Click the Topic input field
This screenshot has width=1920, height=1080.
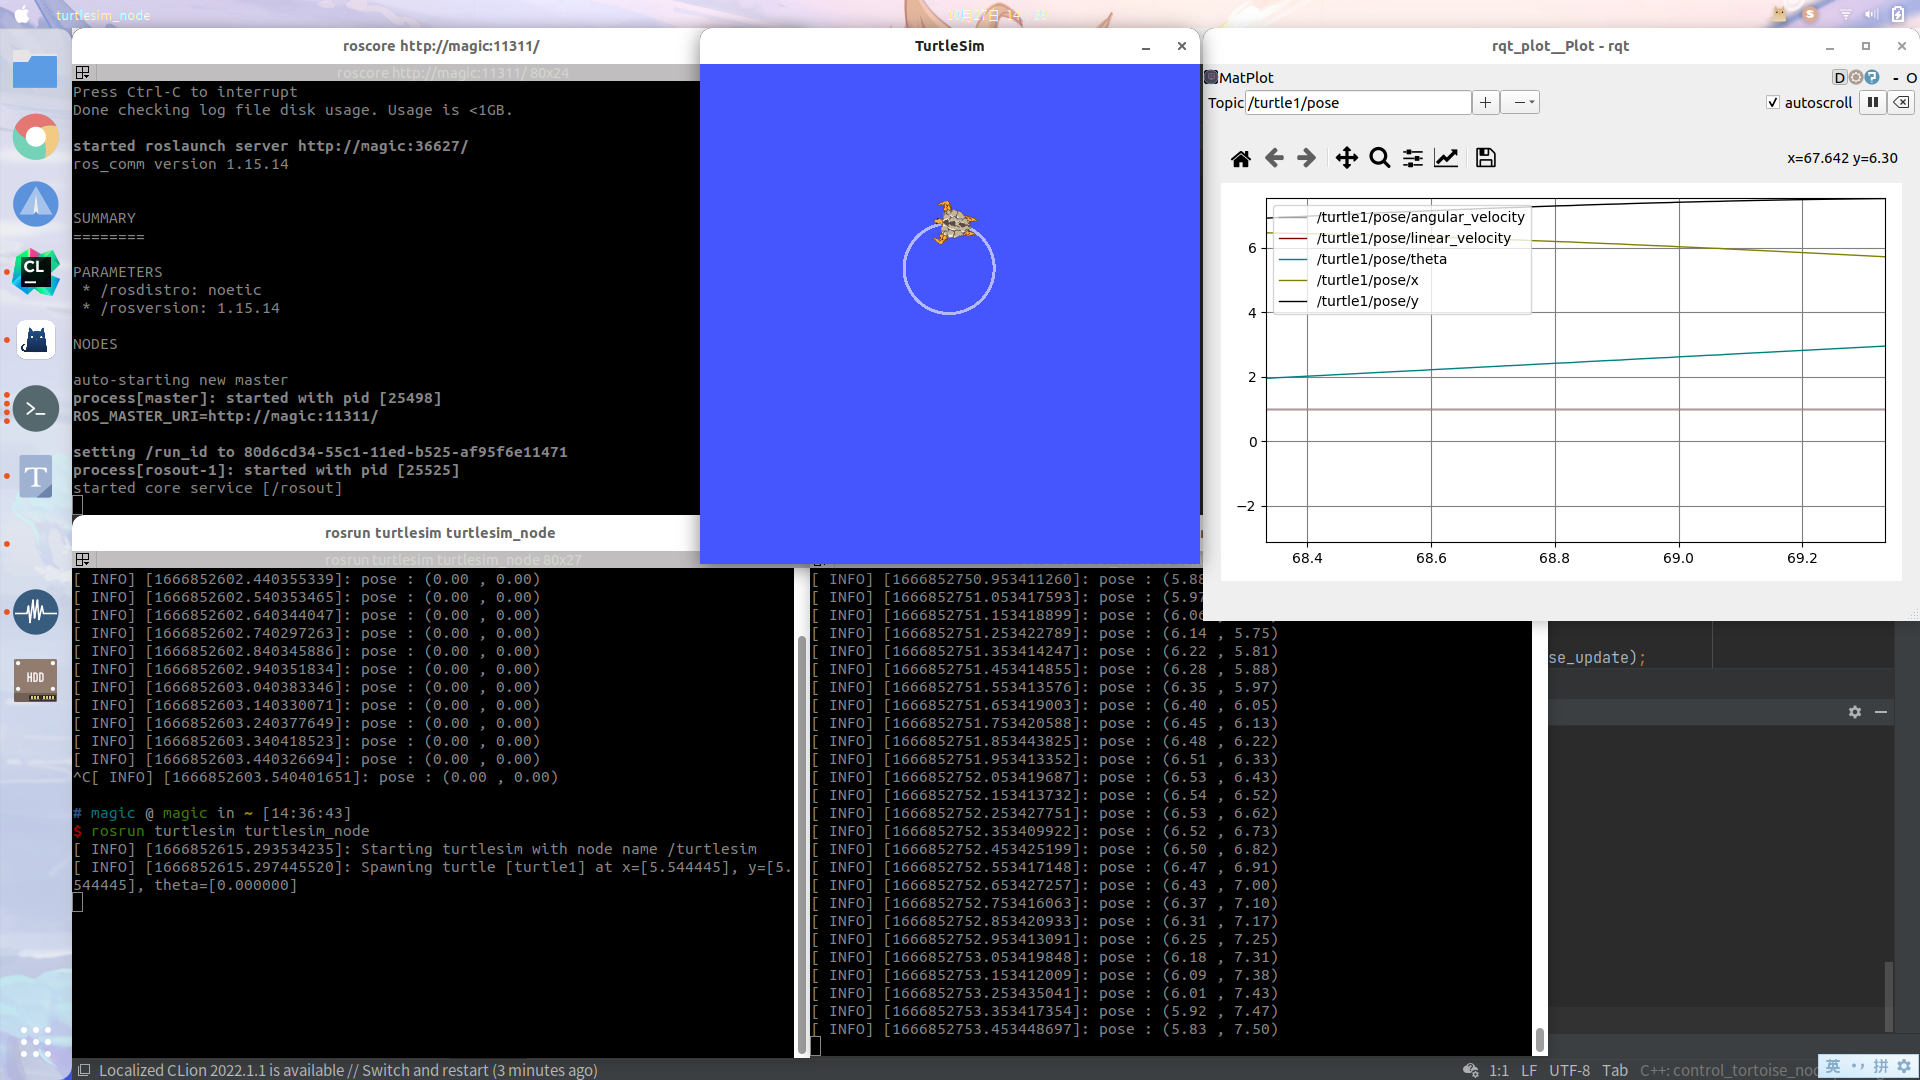click(x=1357, y=102)
